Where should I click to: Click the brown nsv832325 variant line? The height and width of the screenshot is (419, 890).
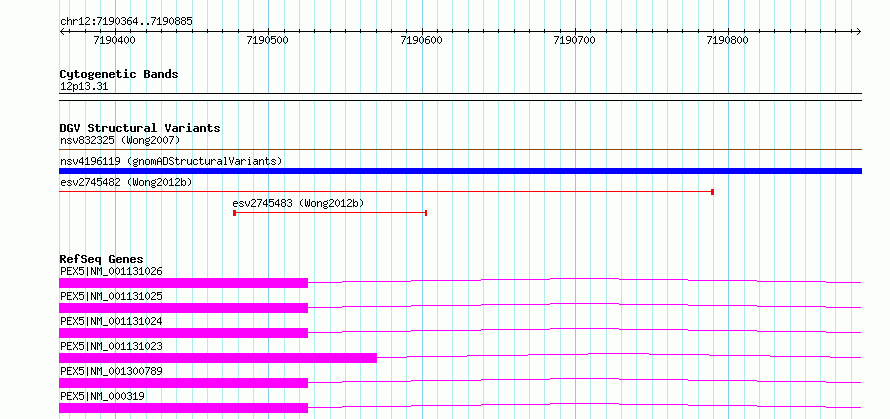tap(460, 150)
